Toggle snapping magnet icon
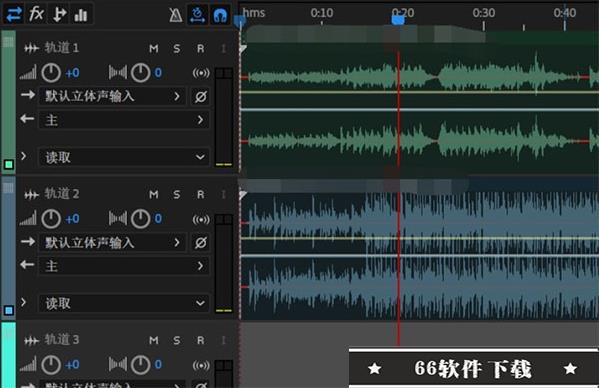599x388 pixels. 220,15
